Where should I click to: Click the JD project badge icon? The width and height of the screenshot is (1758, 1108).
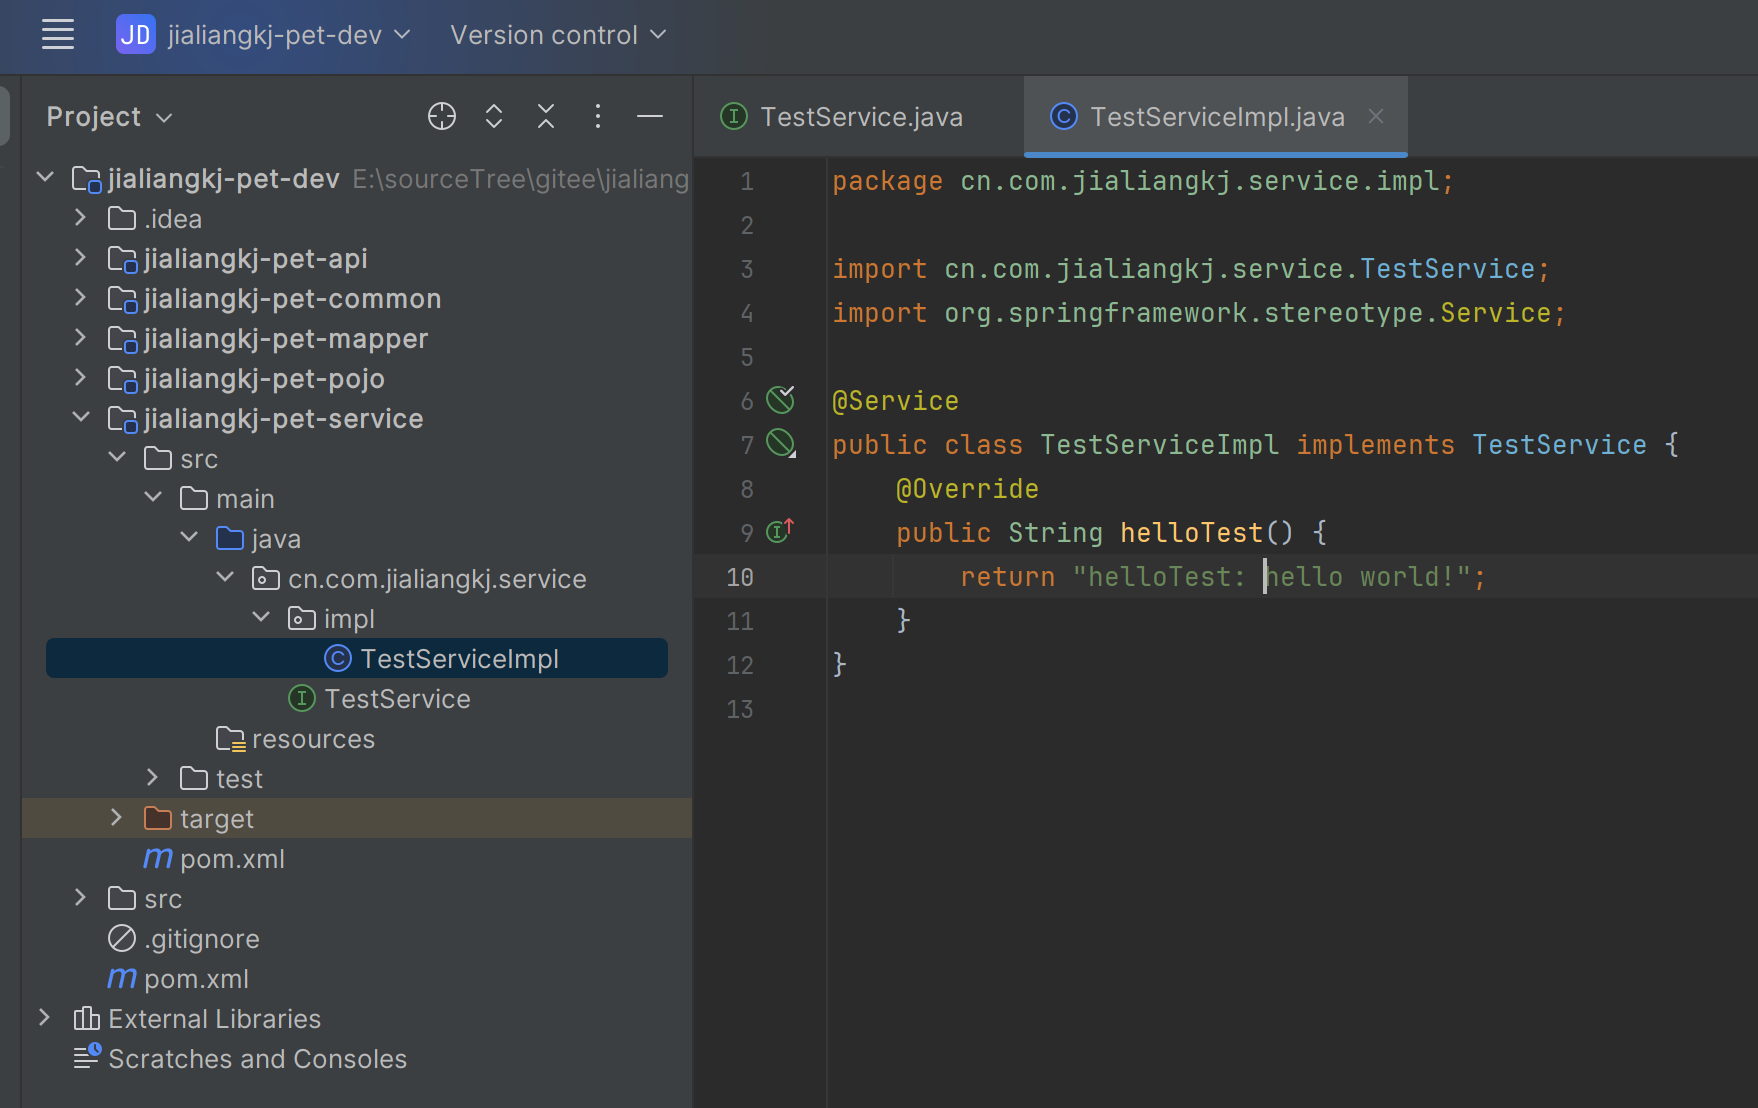(x=135, y=35)
